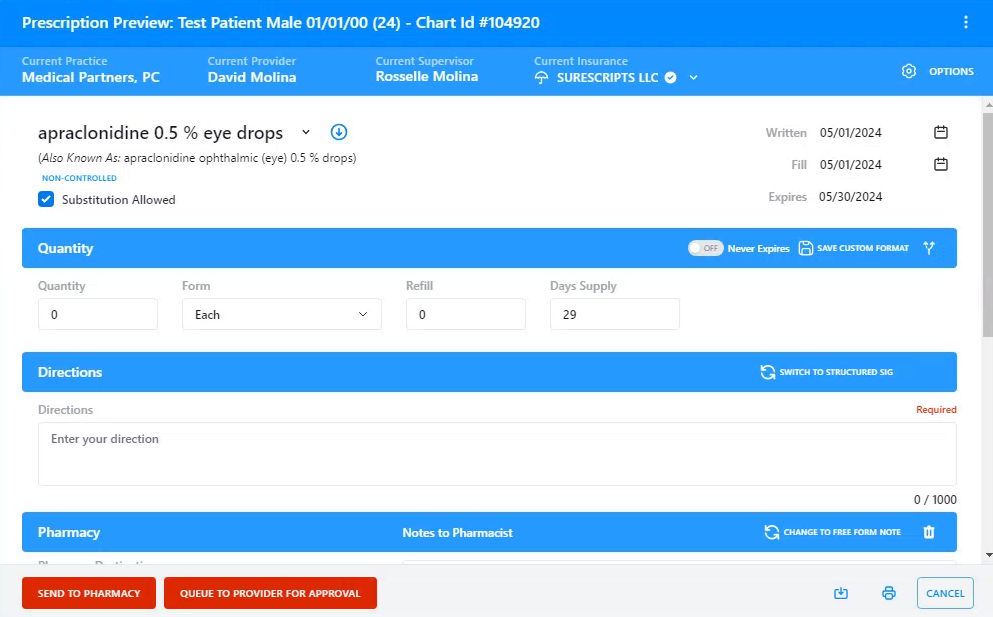Click the Switch to Structured Sig refresh icon
993x617 pixels.
(x=768, y=372)
